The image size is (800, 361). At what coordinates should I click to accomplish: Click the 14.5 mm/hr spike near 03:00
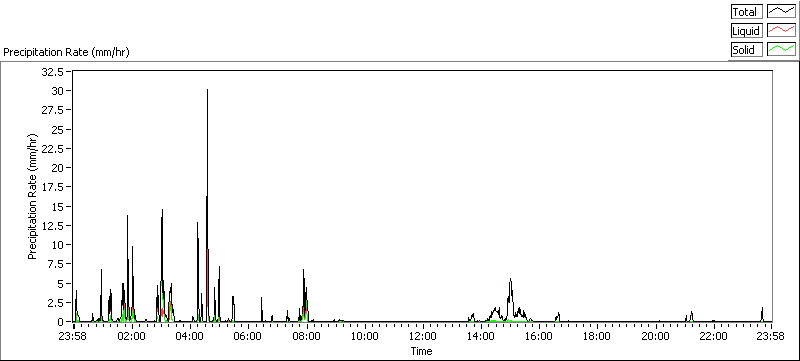click(162, 210)
